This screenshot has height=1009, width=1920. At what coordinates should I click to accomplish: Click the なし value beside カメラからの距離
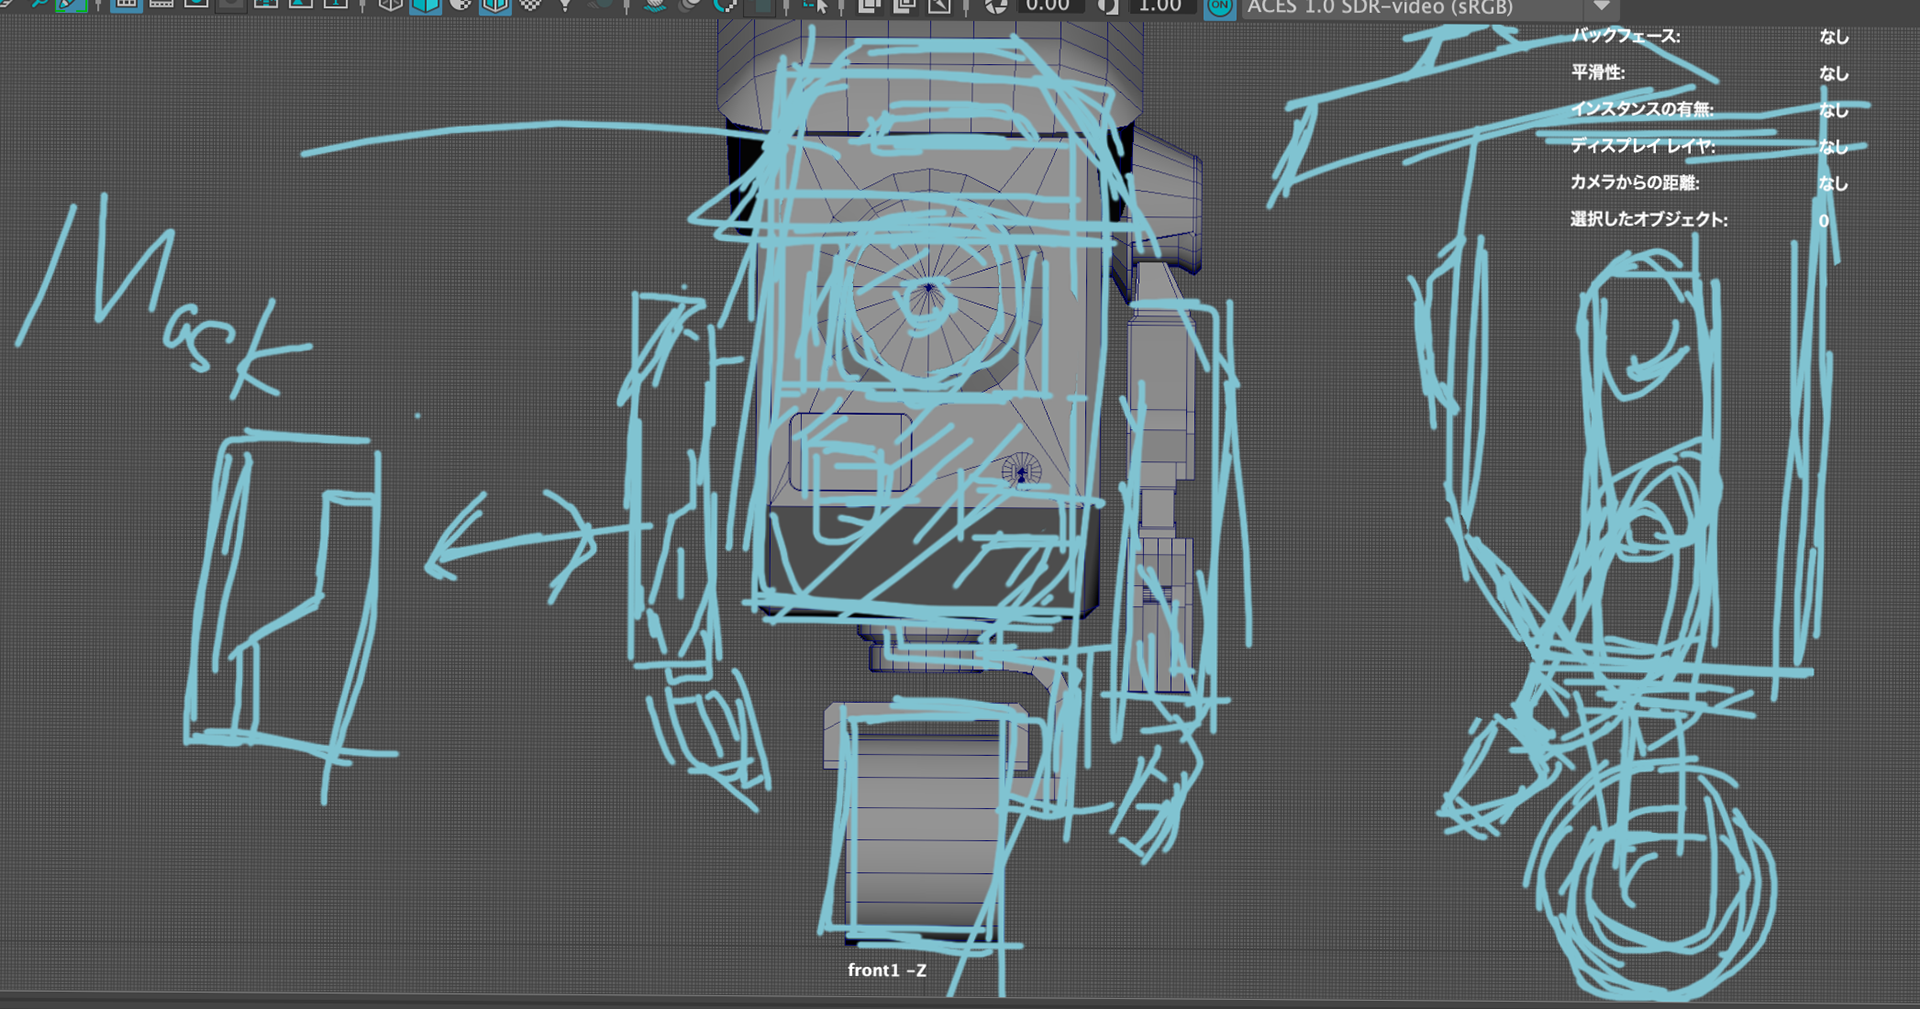click(x=1833, y=183)
